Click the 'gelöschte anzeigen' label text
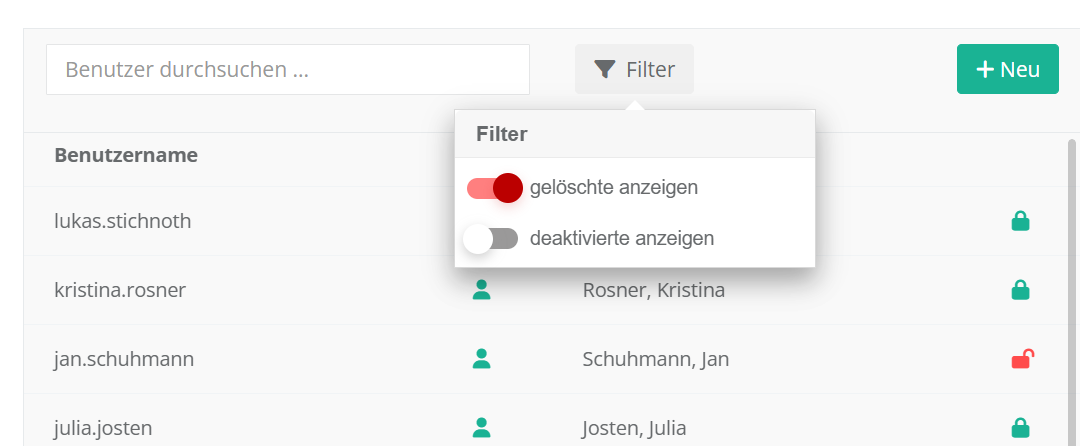 tap(613, 187)
